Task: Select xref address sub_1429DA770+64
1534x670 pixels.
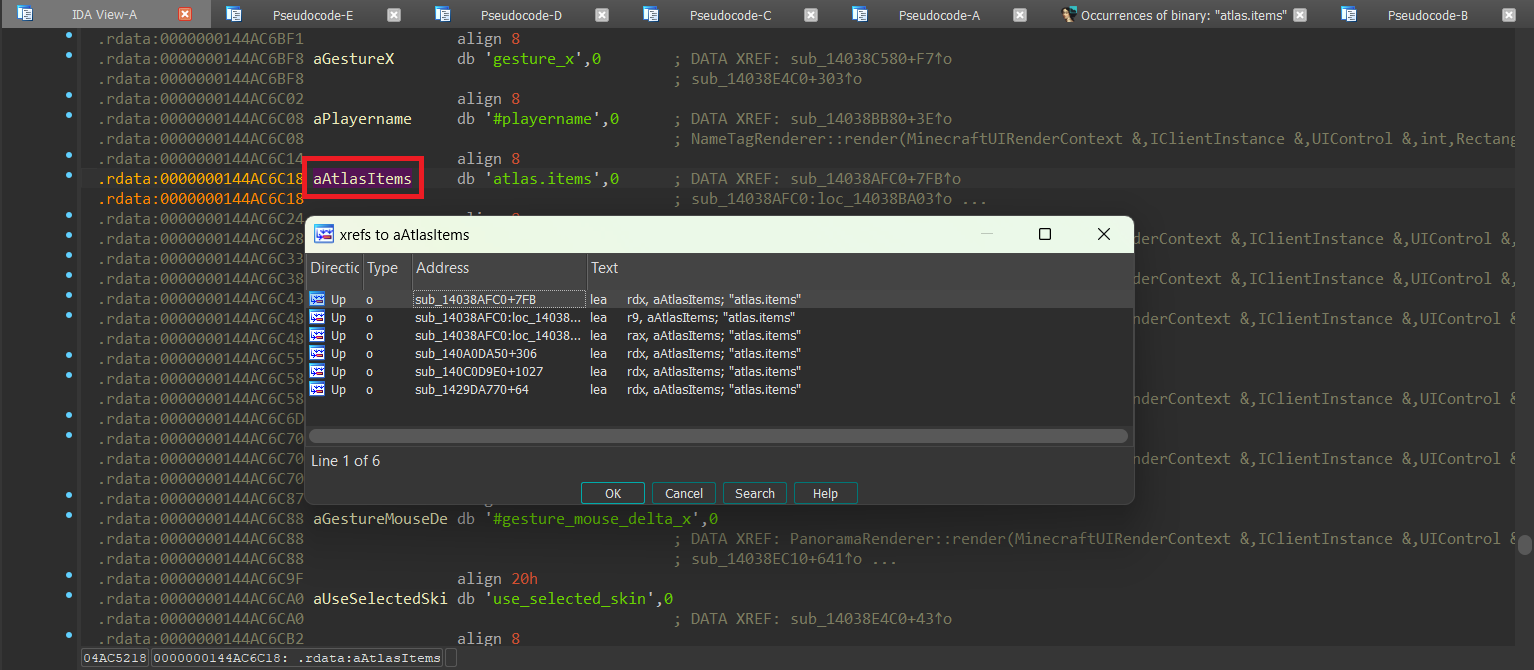Action: coord(472,389)
